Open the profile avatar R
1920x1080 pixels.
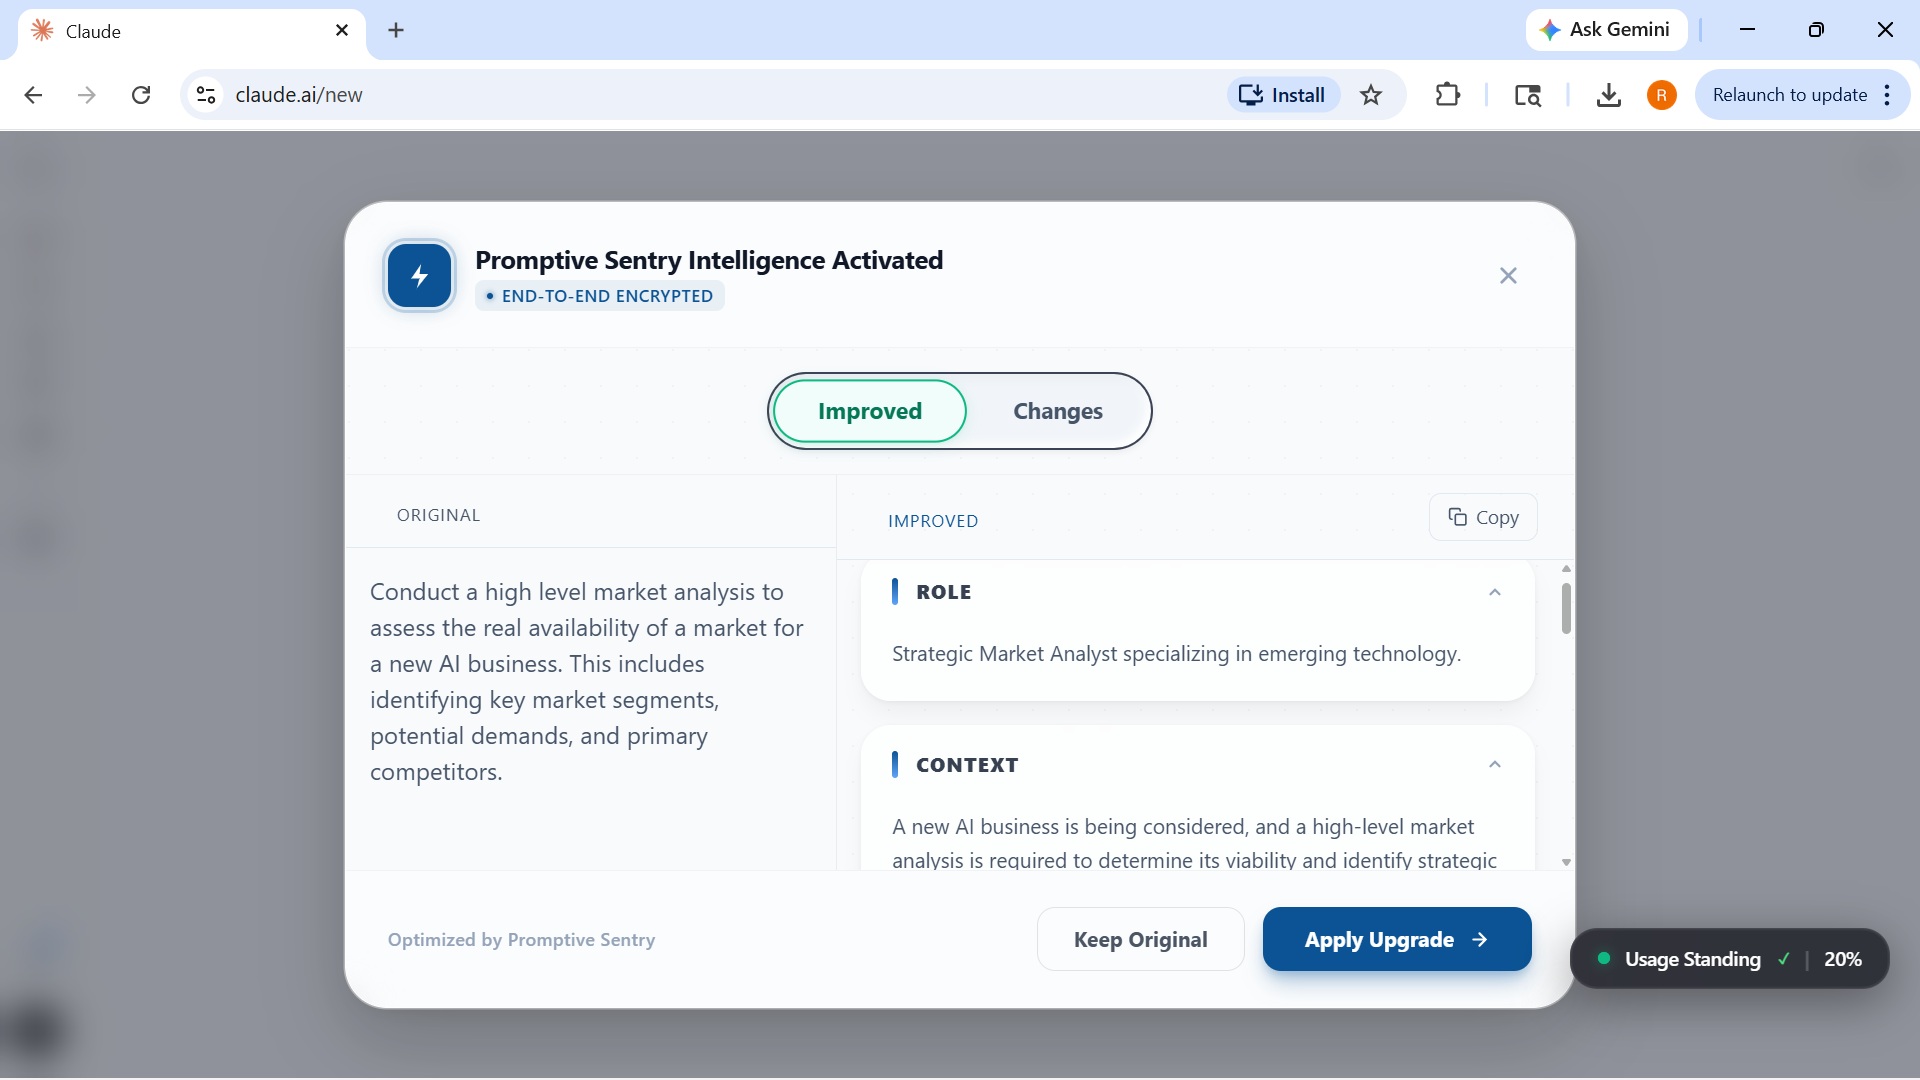(x=1661, y=95)
